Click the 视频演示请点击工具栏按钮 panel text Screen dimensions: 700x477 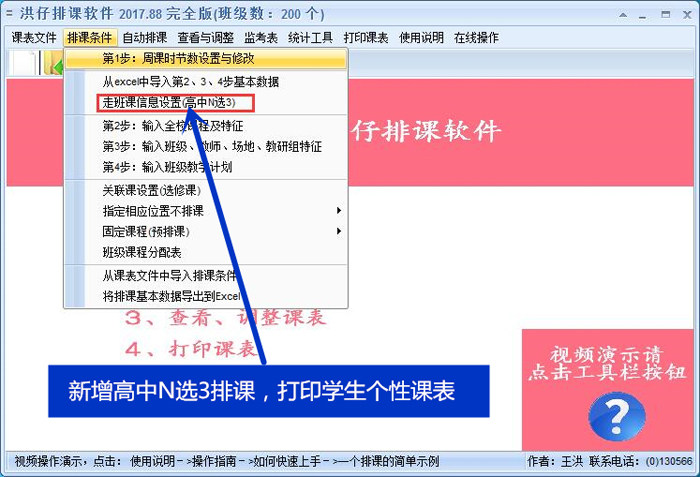click(607, 364)
